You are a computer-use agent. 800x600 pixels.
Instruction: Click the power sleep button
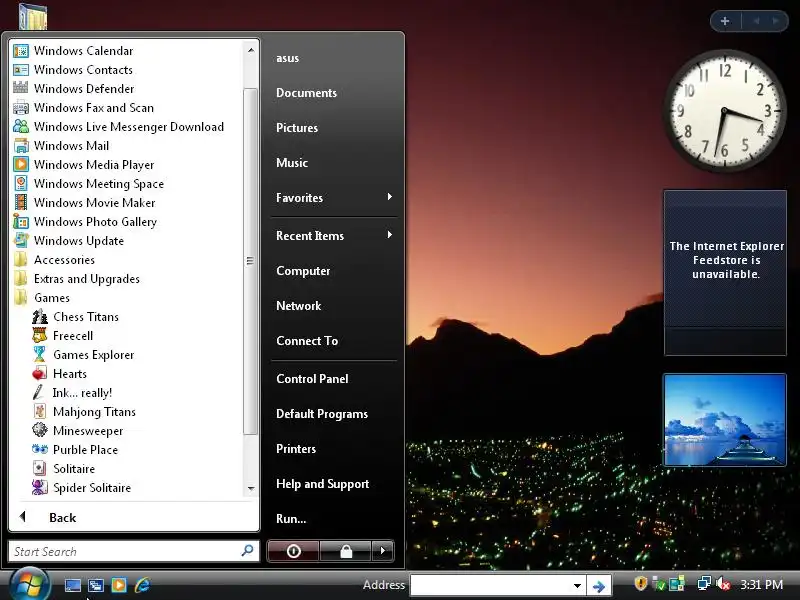pos(293,551)
